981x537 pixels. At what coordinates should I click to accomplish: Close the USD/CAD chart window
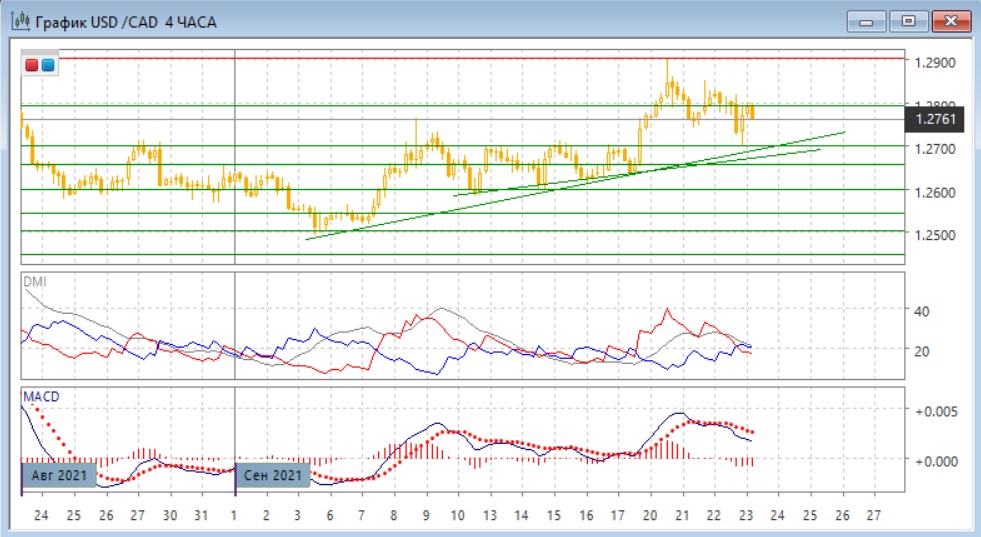click(950, 21)
